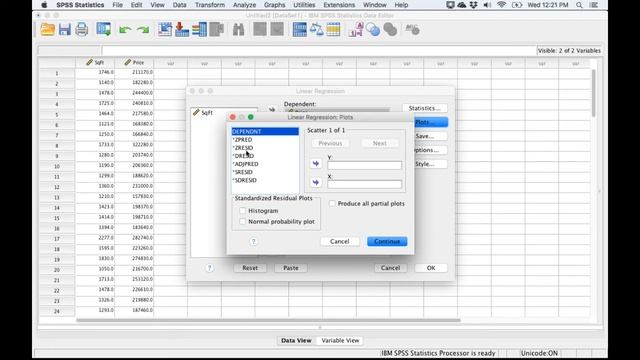This screenshot has height=360, width=640.
Task: Click data editor vertical scrollbar
Action: point(594,93)
